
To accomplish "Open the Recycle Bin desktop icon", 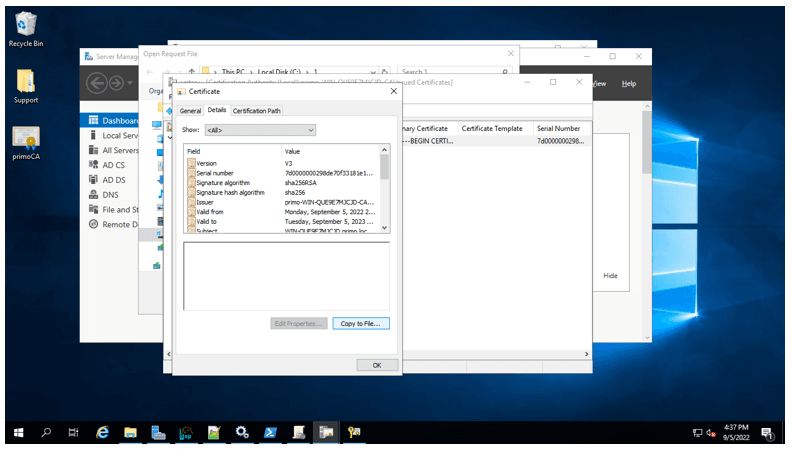I will point(24,27).
